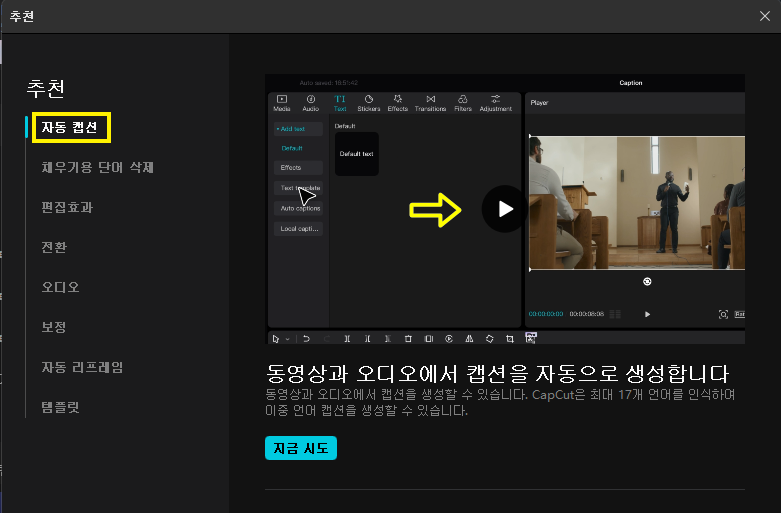This screenshot has height=513, width=781.
Task: Go to the 오디오 section
Action: (60, 287)
